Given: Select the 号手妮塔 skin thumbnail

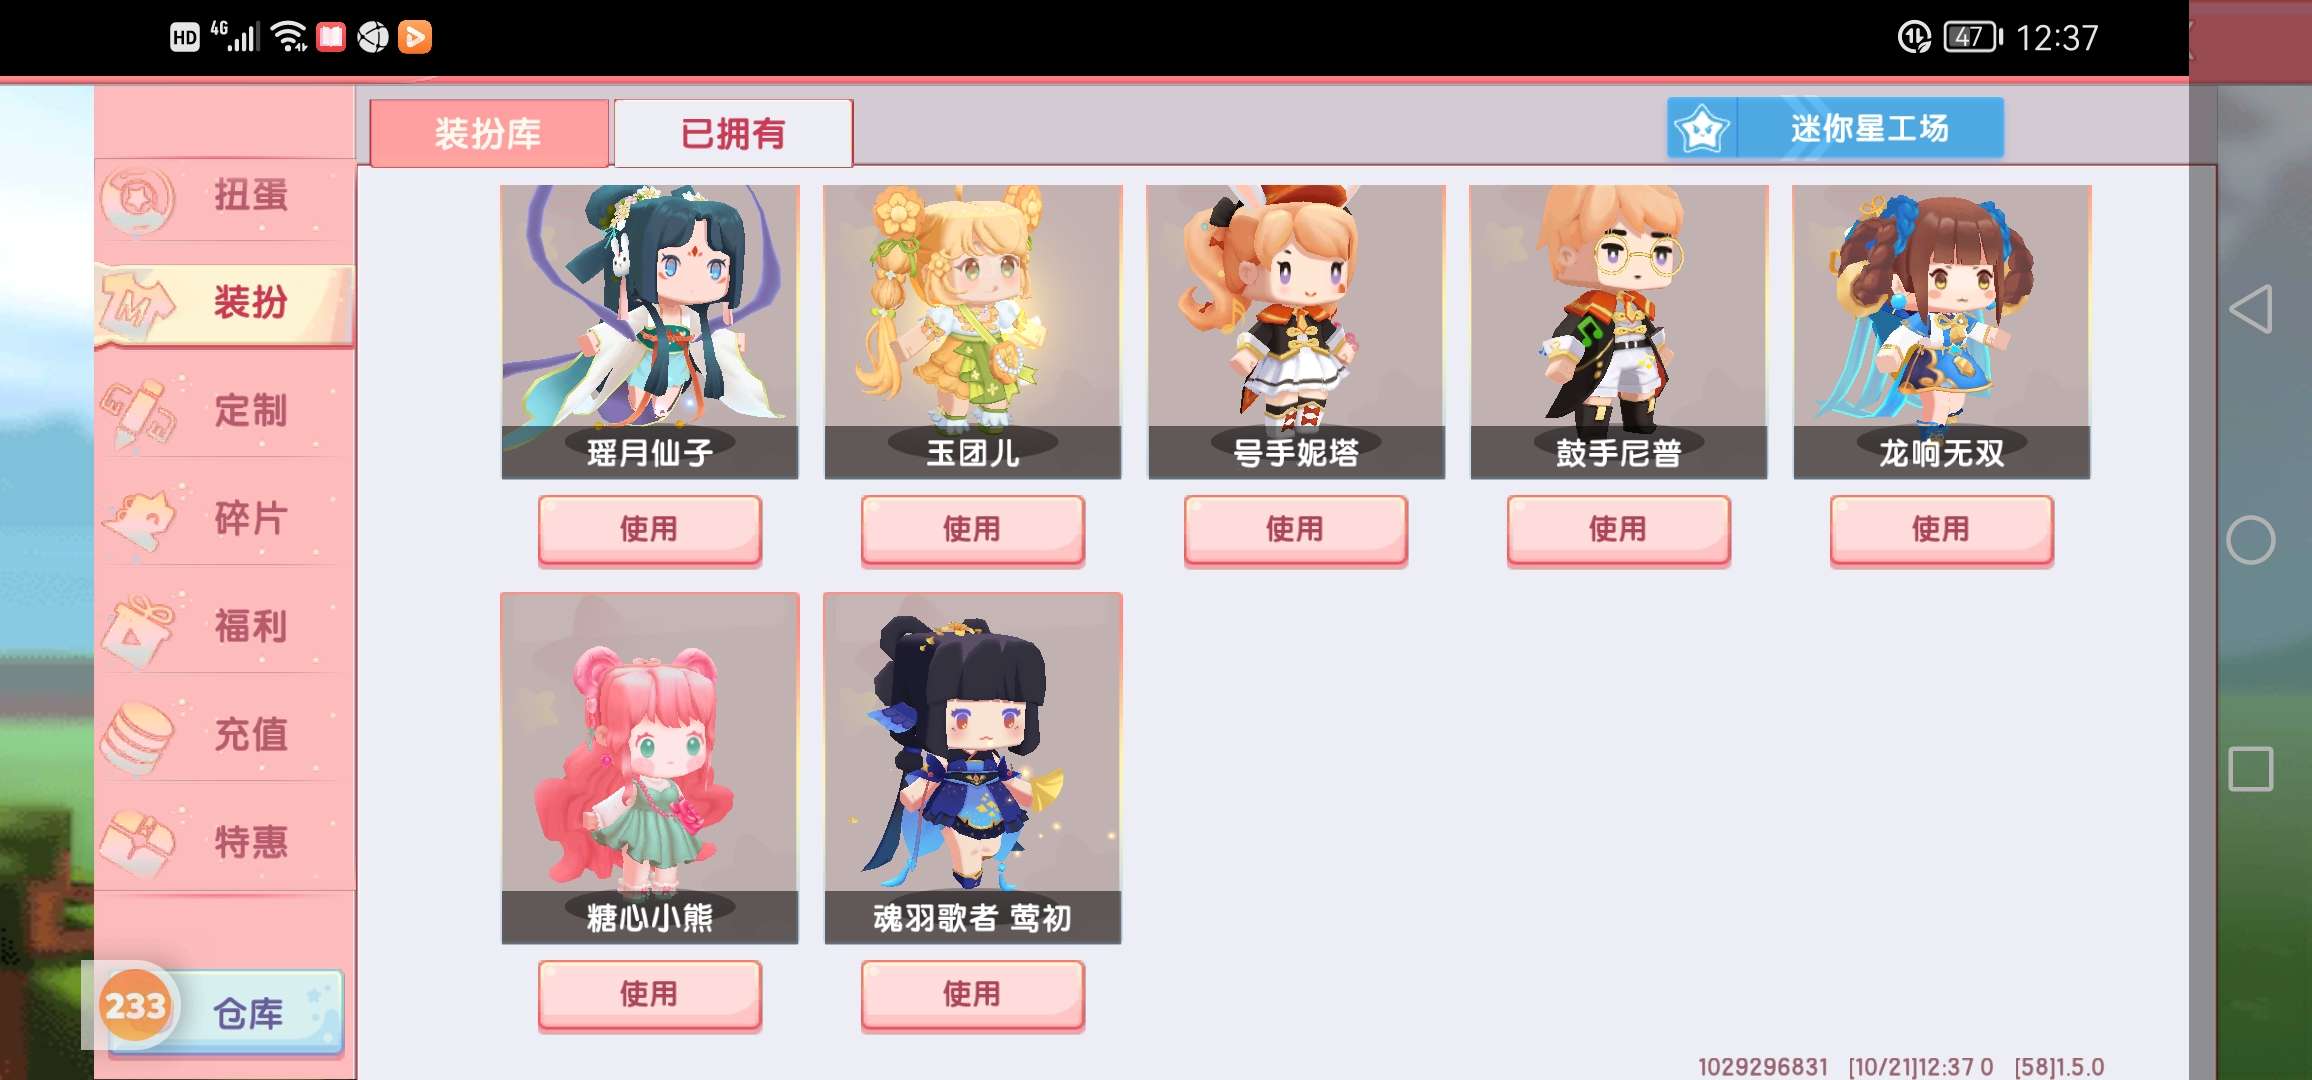Looking at the screenshot, I should click(x=1296, y=332).
